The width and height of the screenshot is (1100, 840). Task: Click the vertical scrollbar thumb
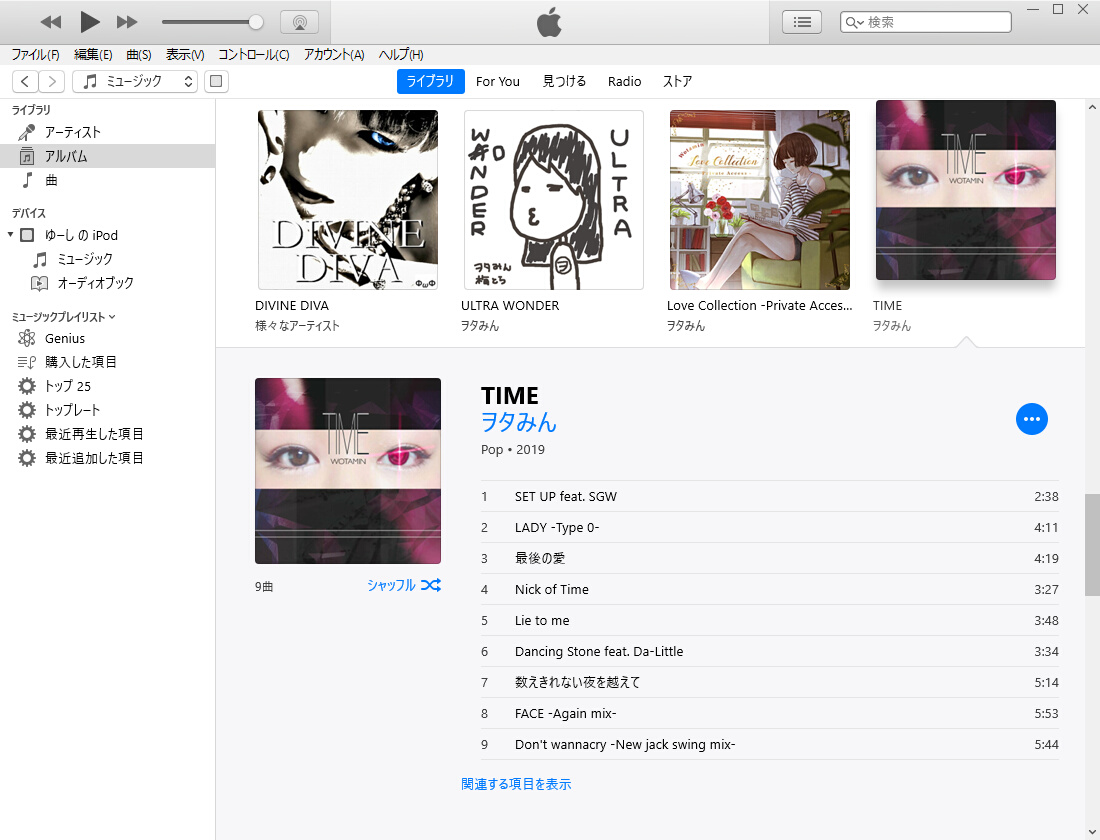[x=1092, y=545]
